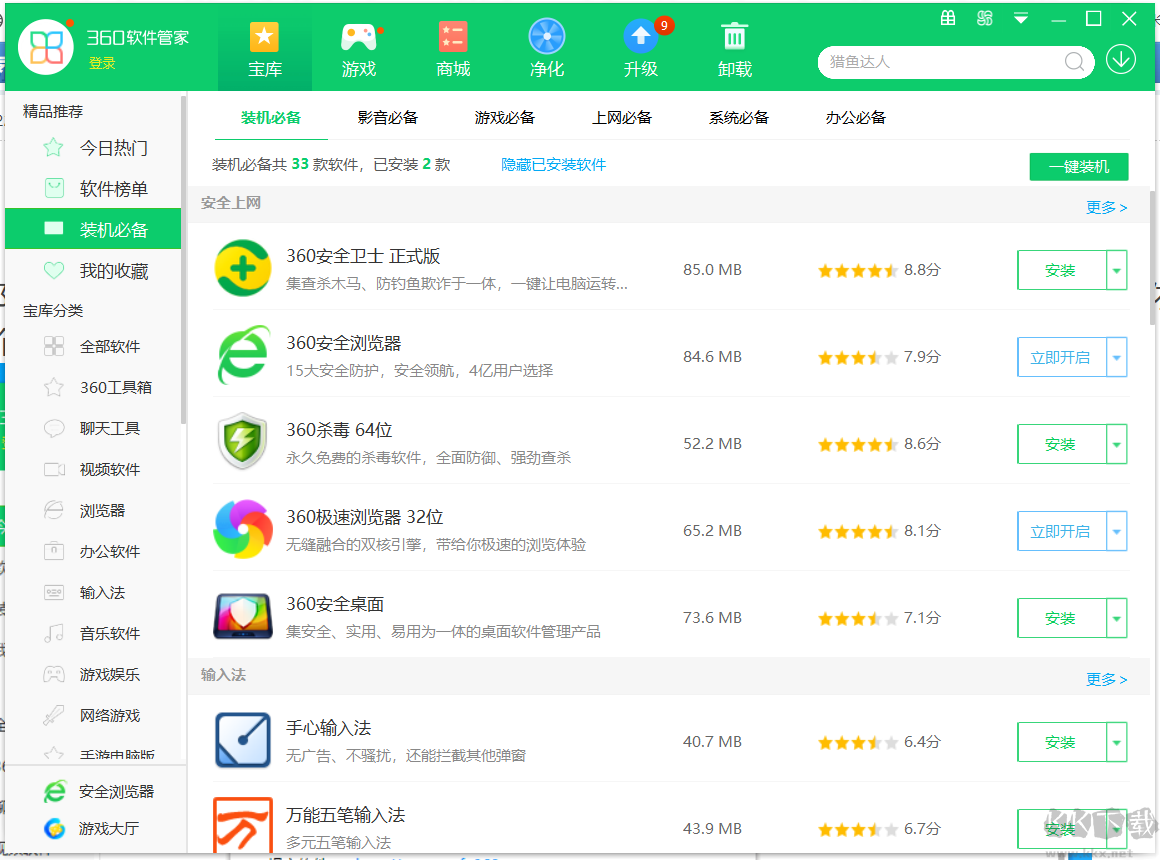Toggle 隐藏已安装软件 to hide installed software
Image resolution: width=1160 pixels, height=860 pixels.
(x=553, y=166)
